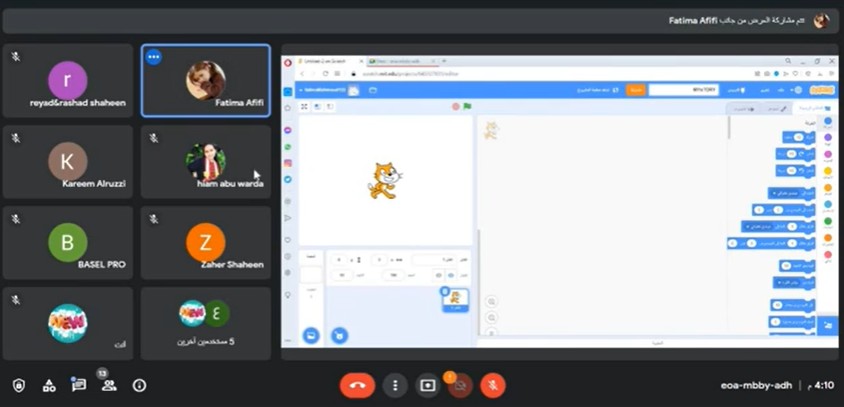The height and width of the screenshot is (407, 844).
Task: Click options dots on Fatima Afifi tile
Action: (x=154, y=57)
